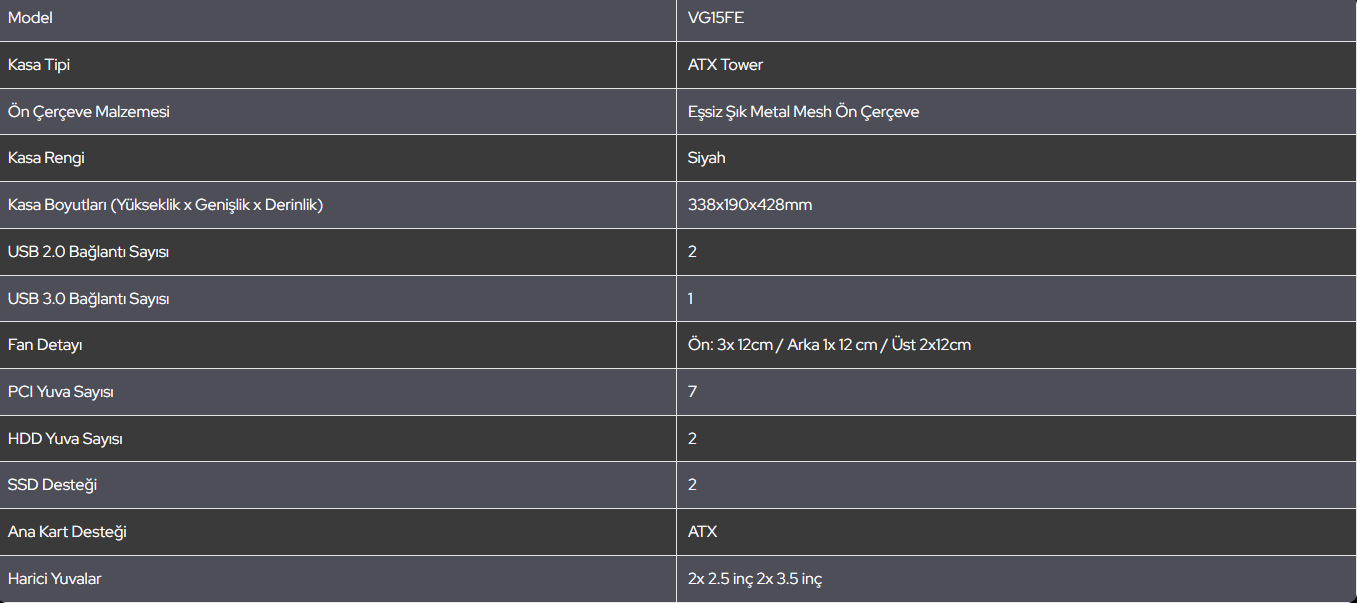Click PCI Yuva Sayısı label

coord(60,392)
